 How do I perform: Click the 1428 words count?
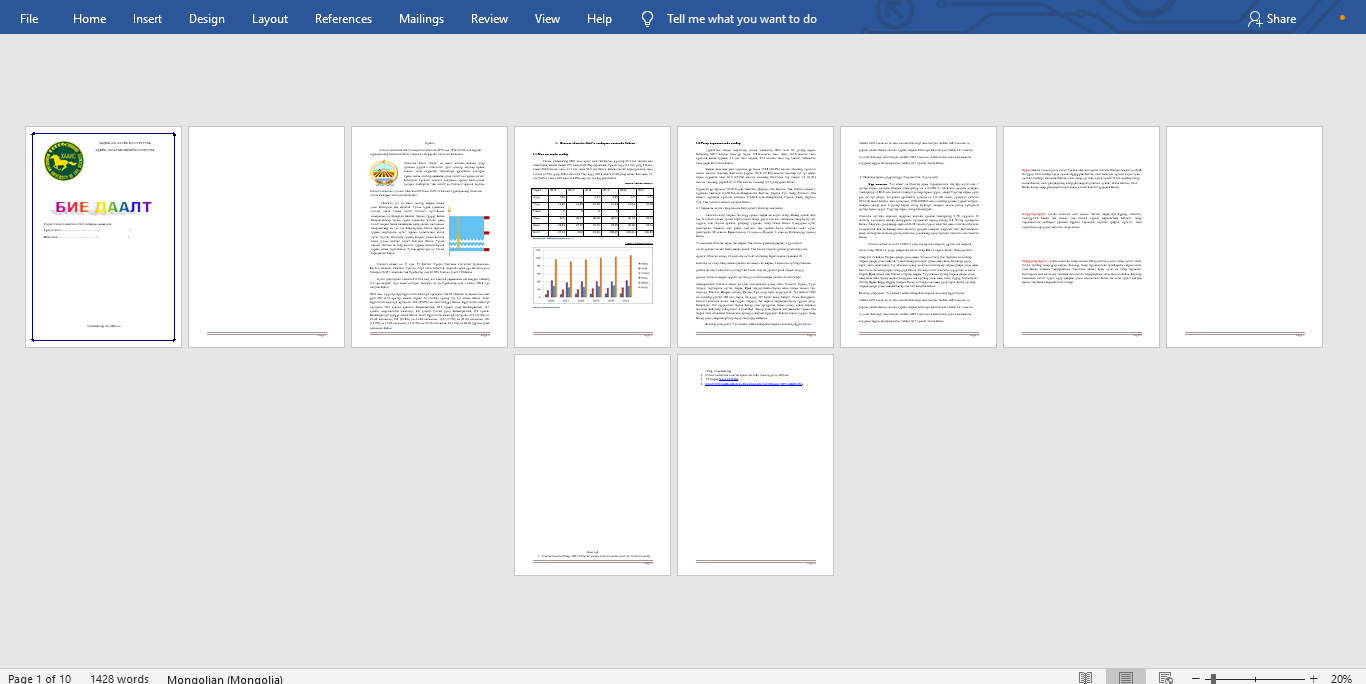(119, 678)
